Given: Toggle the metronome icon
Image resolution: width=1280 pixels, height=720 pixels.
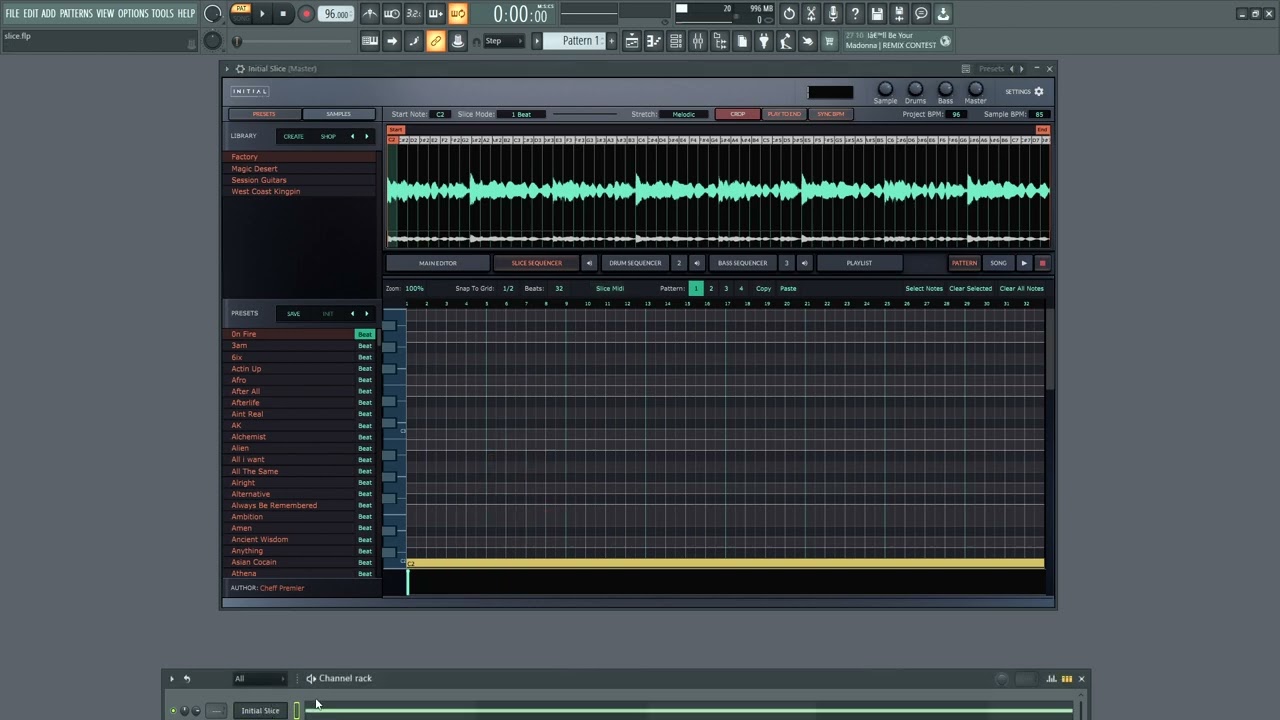Looking at the screenshot, I should 370,14.
